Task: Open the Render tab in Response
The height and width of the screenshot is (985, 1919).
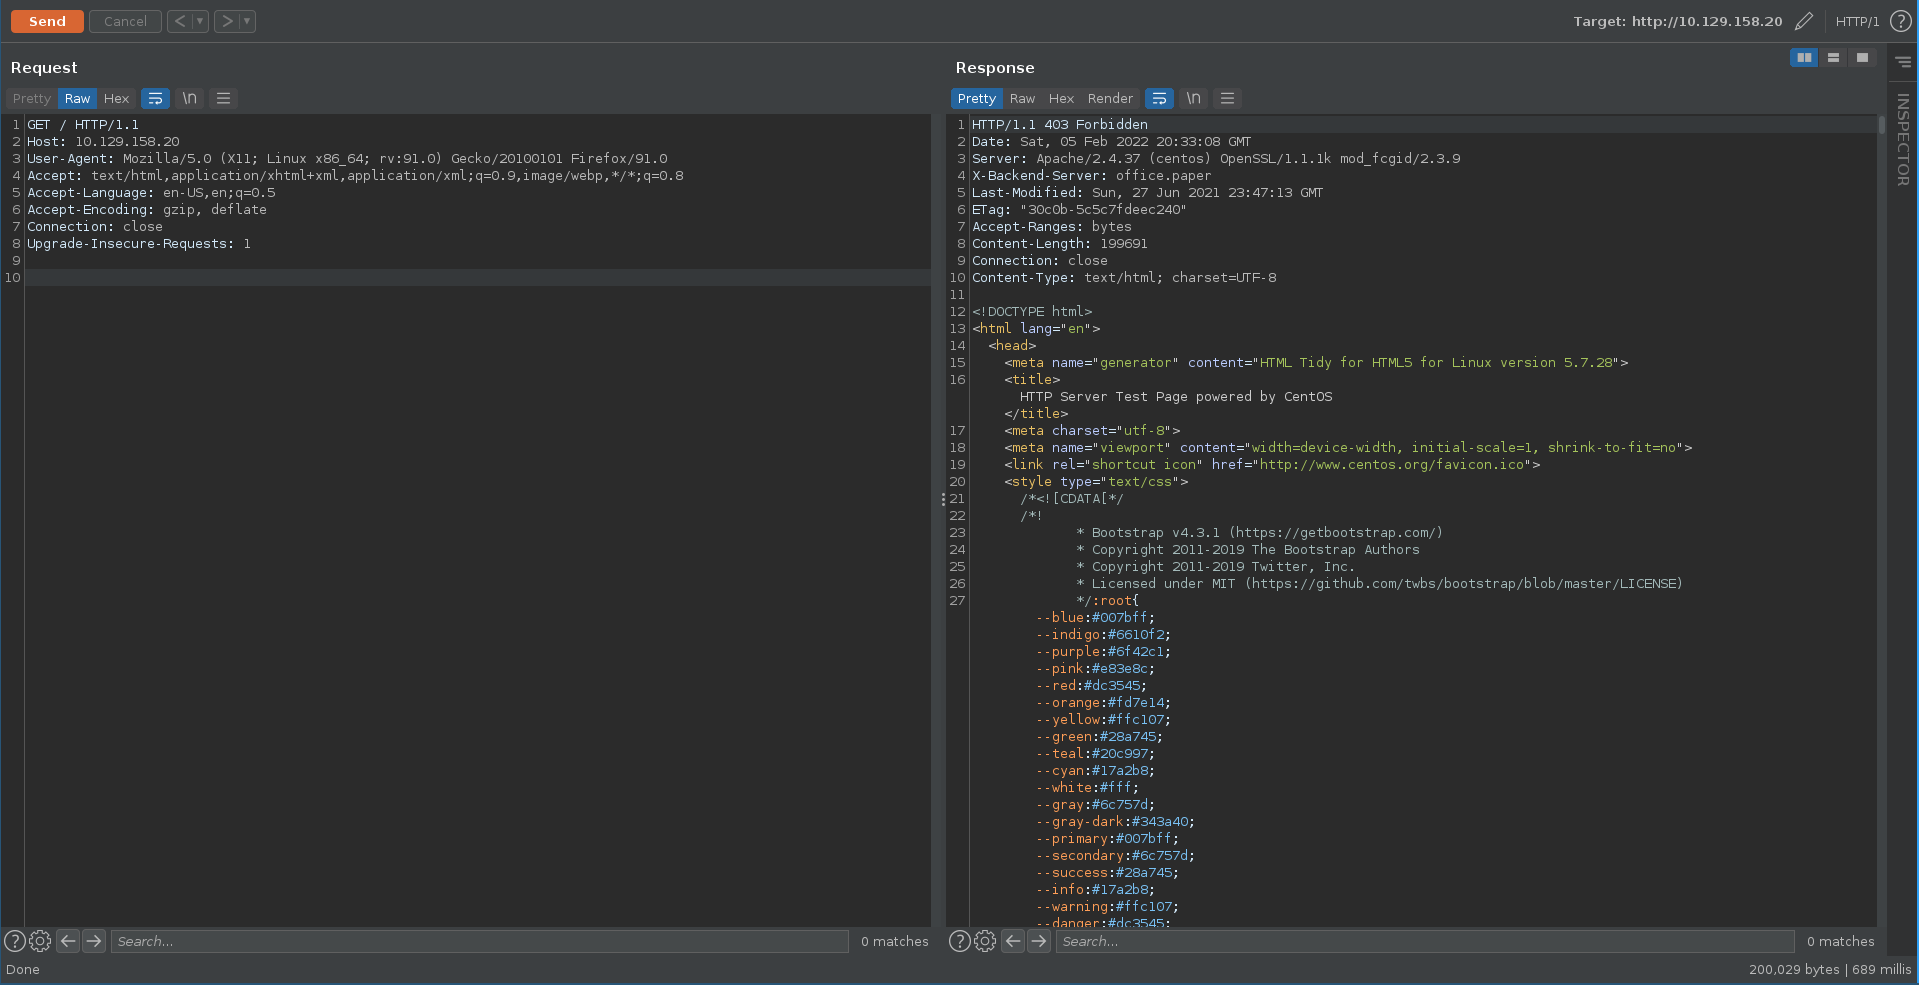Action: click(1110, 98)
